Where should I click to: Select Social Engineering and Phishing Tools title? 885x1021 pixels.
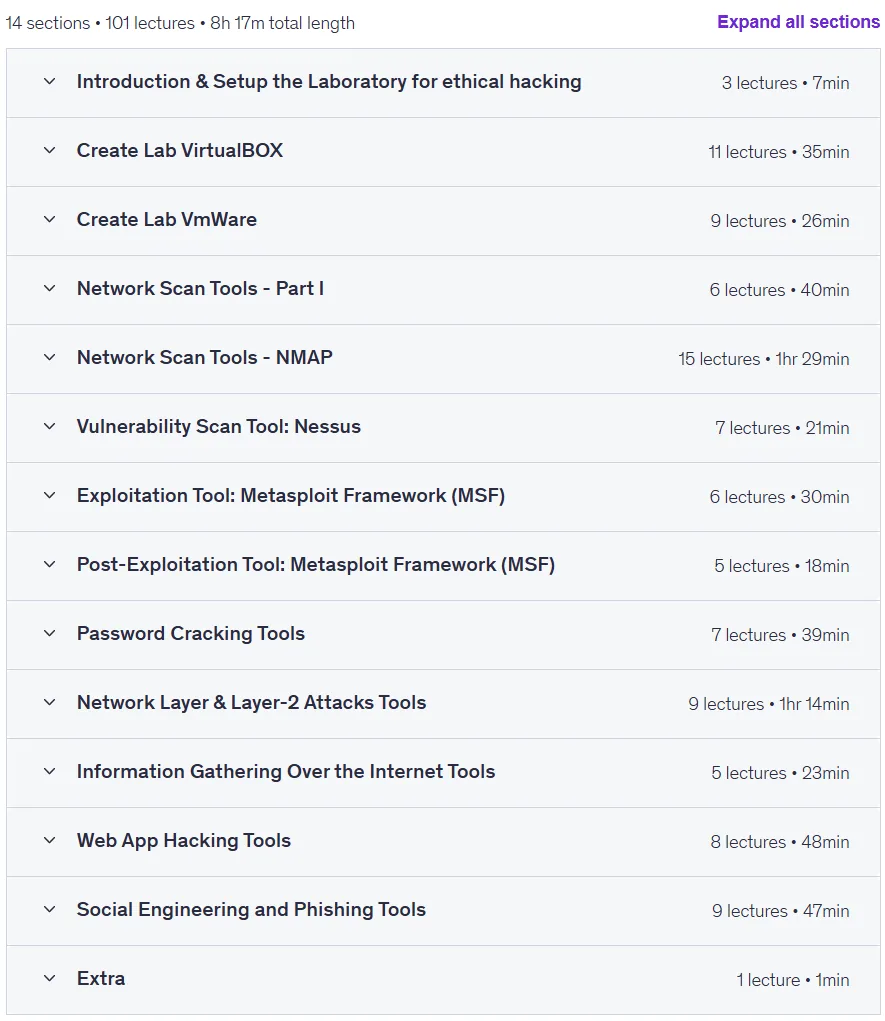251,910
